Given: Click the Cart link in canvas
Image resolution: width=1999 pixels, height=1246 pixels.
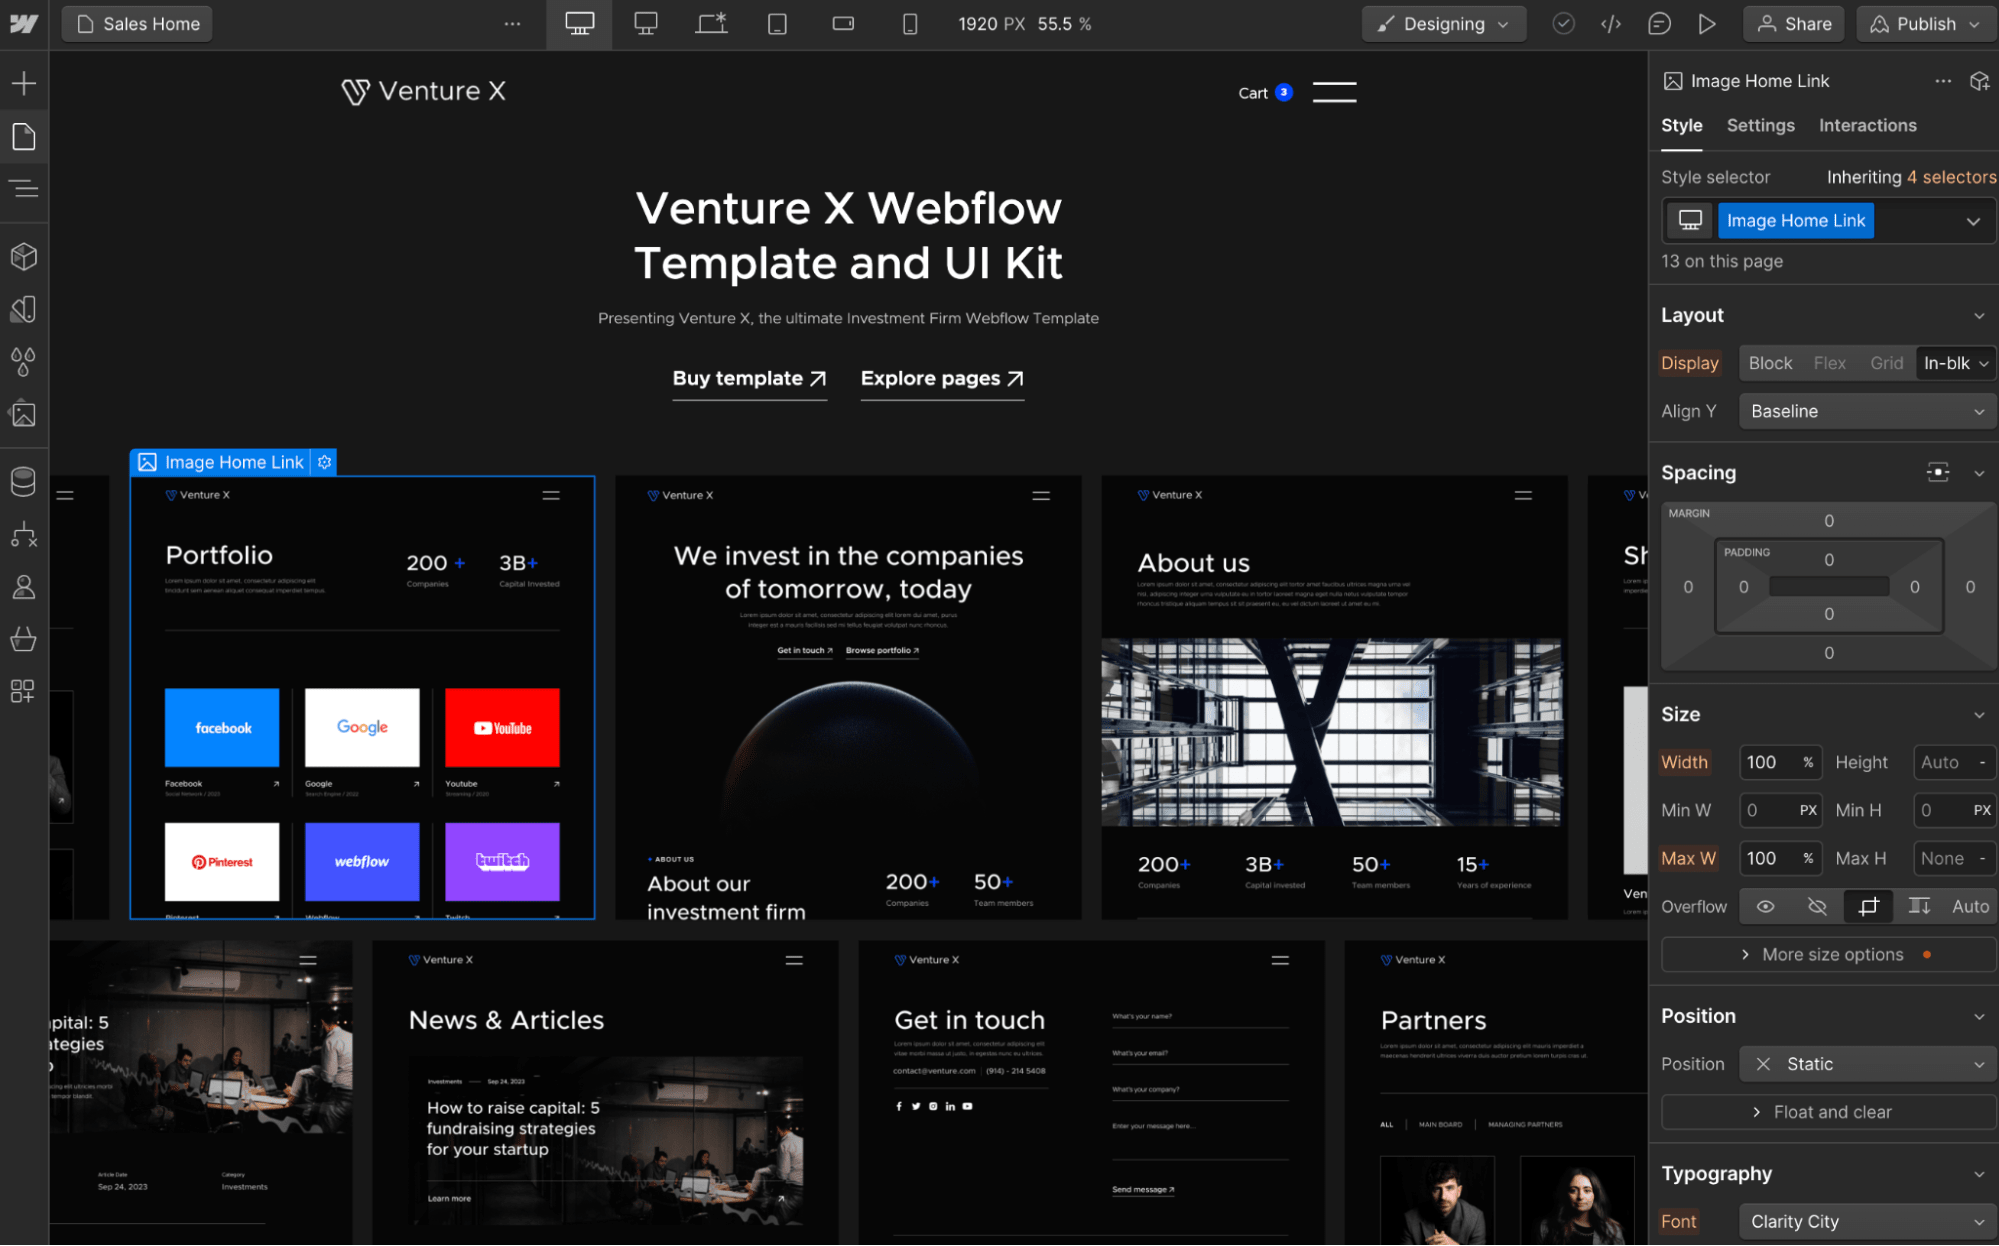Looking at the screenshot, I should pos(1265,93).
